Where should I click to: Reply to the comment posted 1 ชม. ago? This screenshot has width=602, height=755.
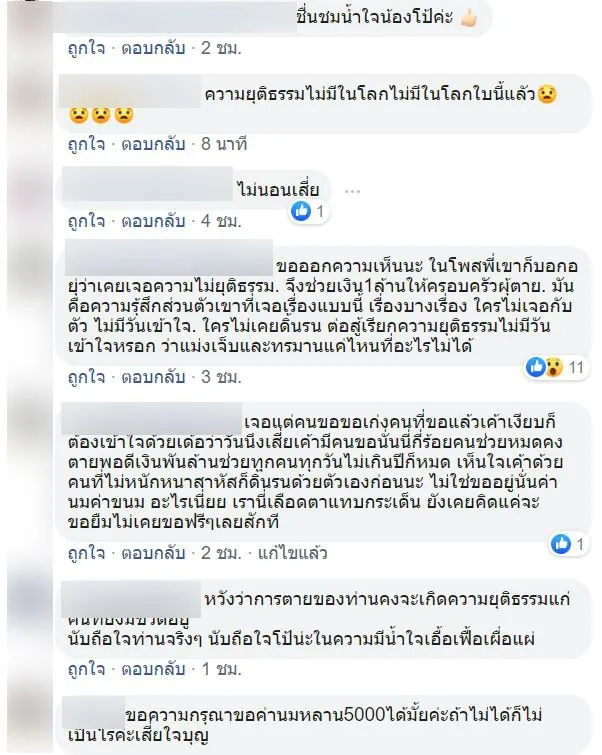(x=153, y=669)
